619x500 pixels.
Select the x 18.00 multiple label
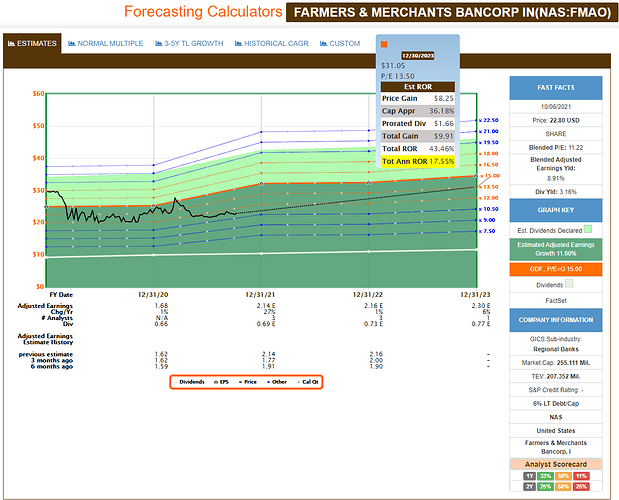[x=489, y=154]
